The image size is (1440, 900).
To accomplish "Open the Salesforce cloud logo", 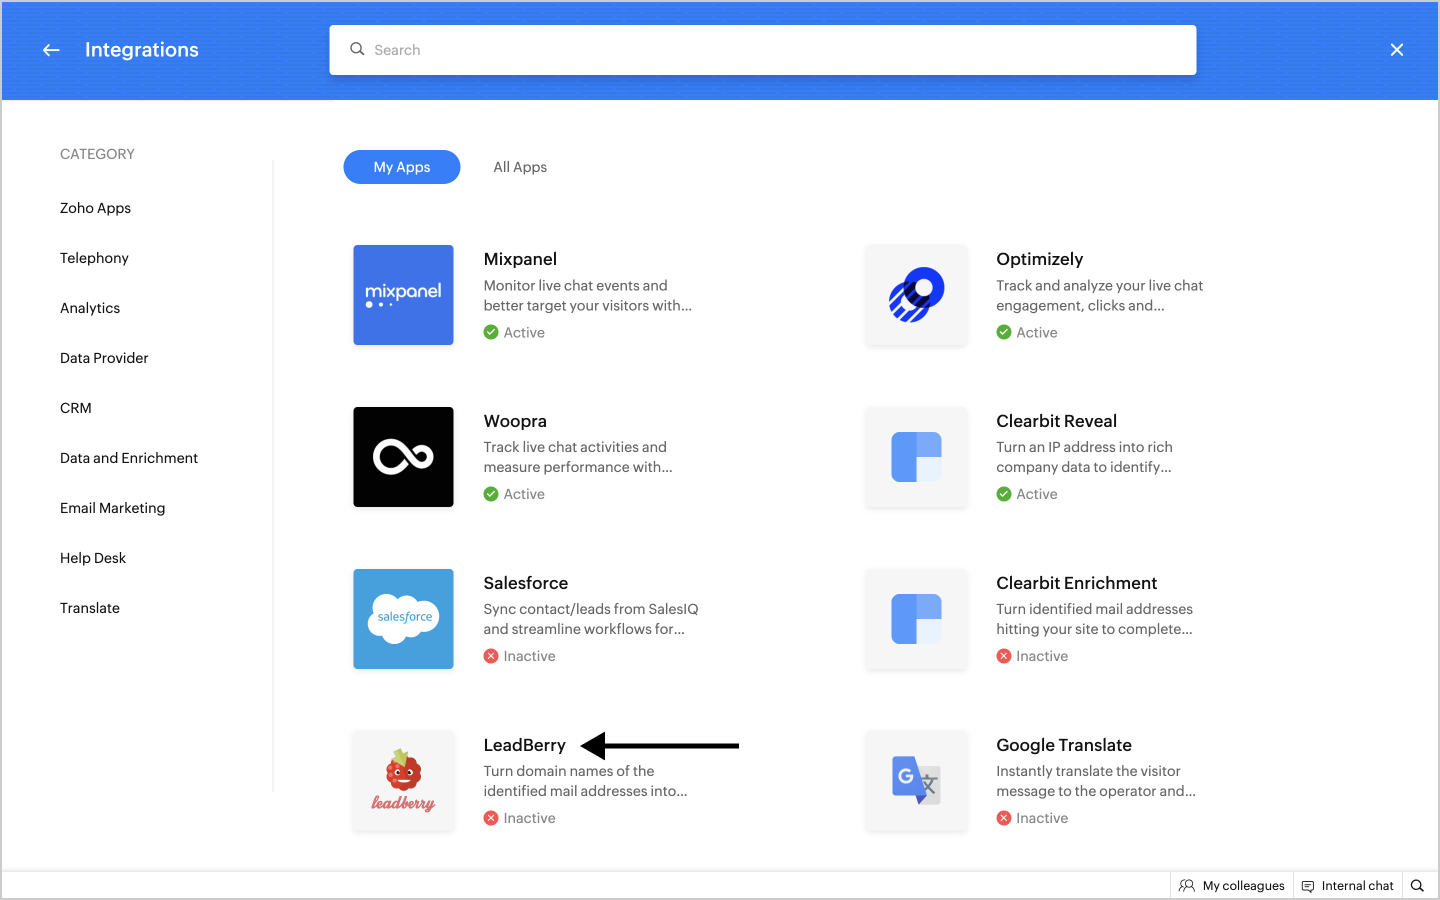I will click(x=403, y=619).
